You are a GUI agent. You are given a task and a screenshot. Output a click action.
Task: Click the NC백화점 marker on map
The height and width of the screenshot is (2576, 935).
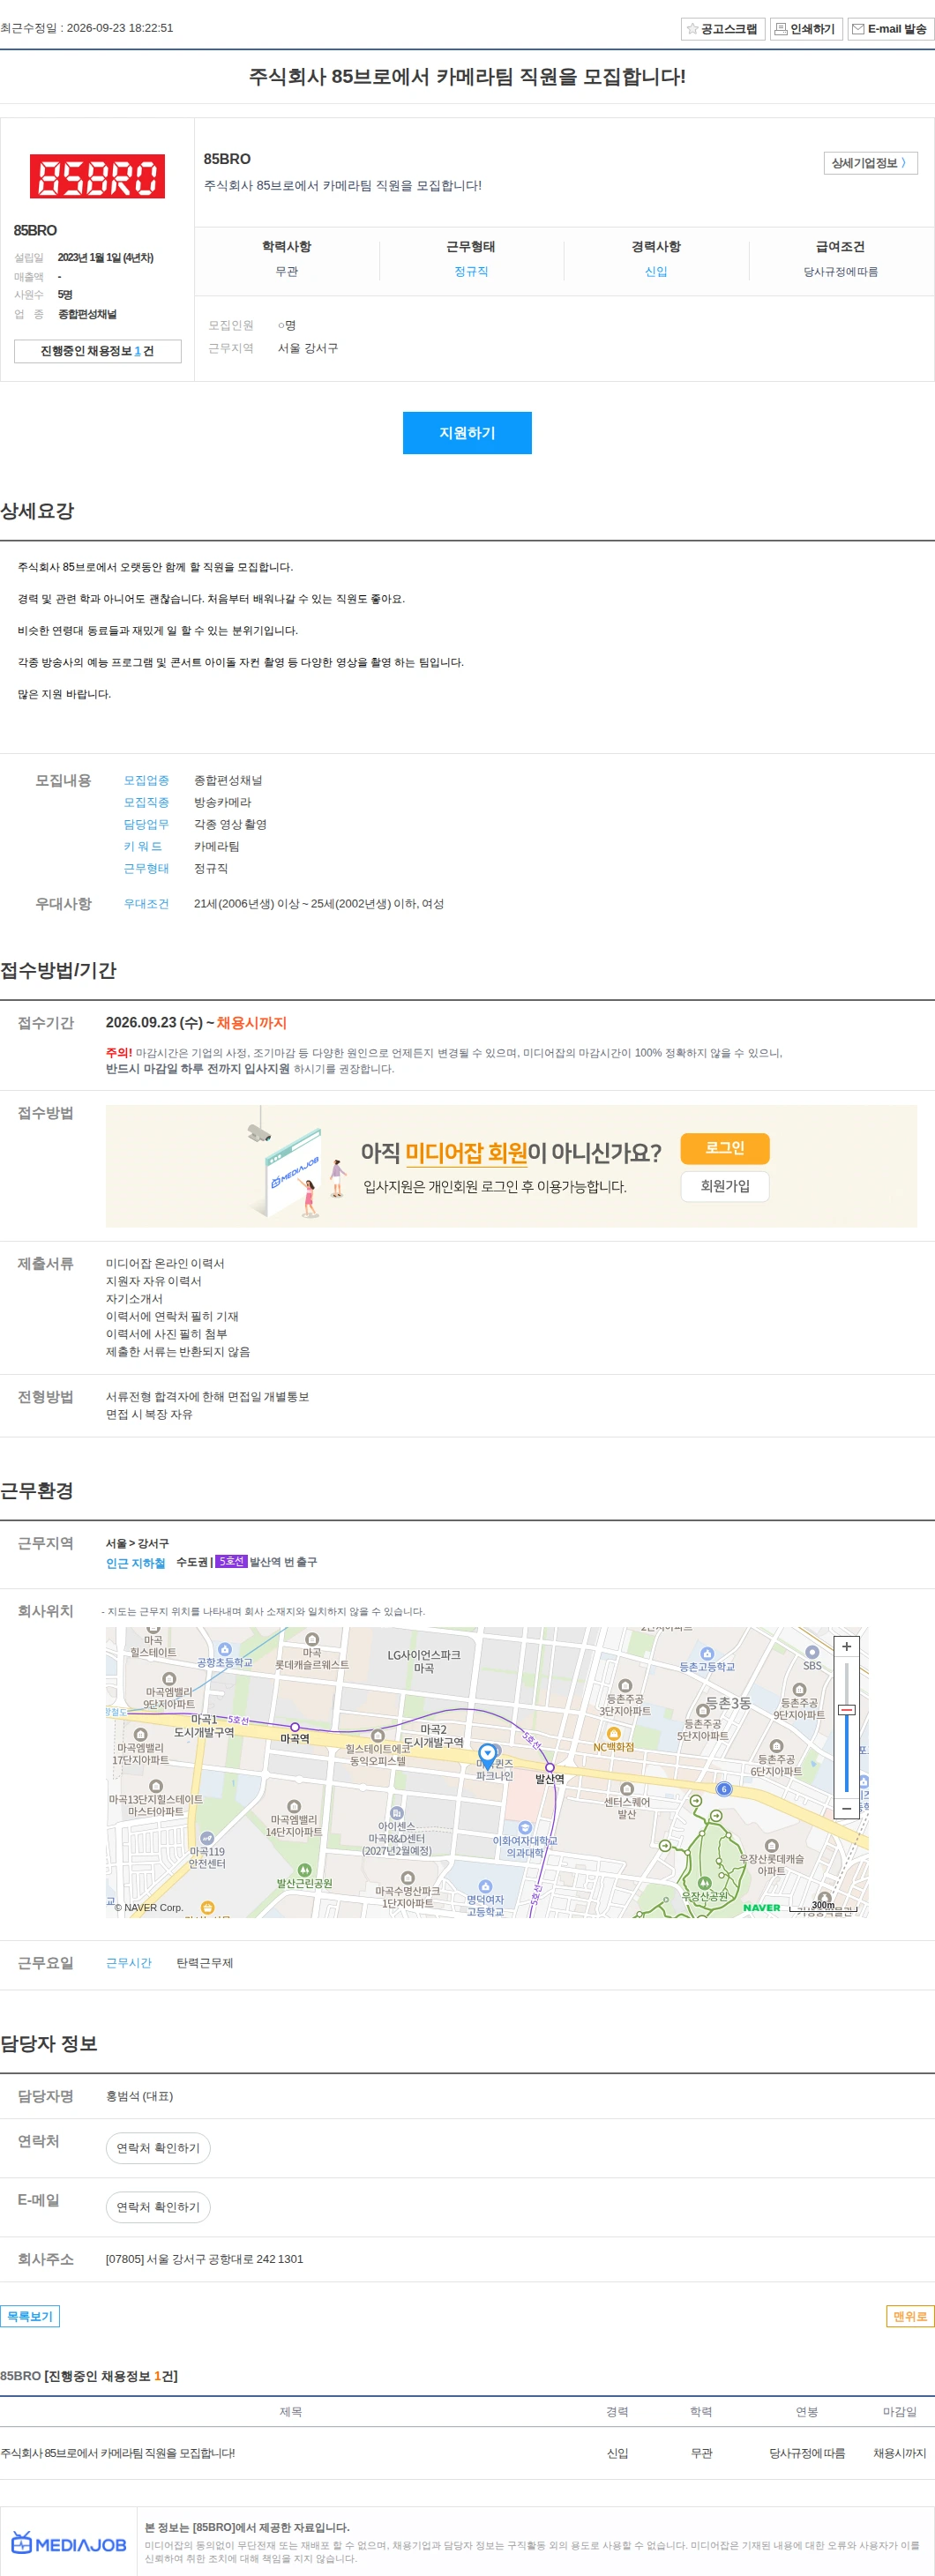click(x=614, y=1734)
